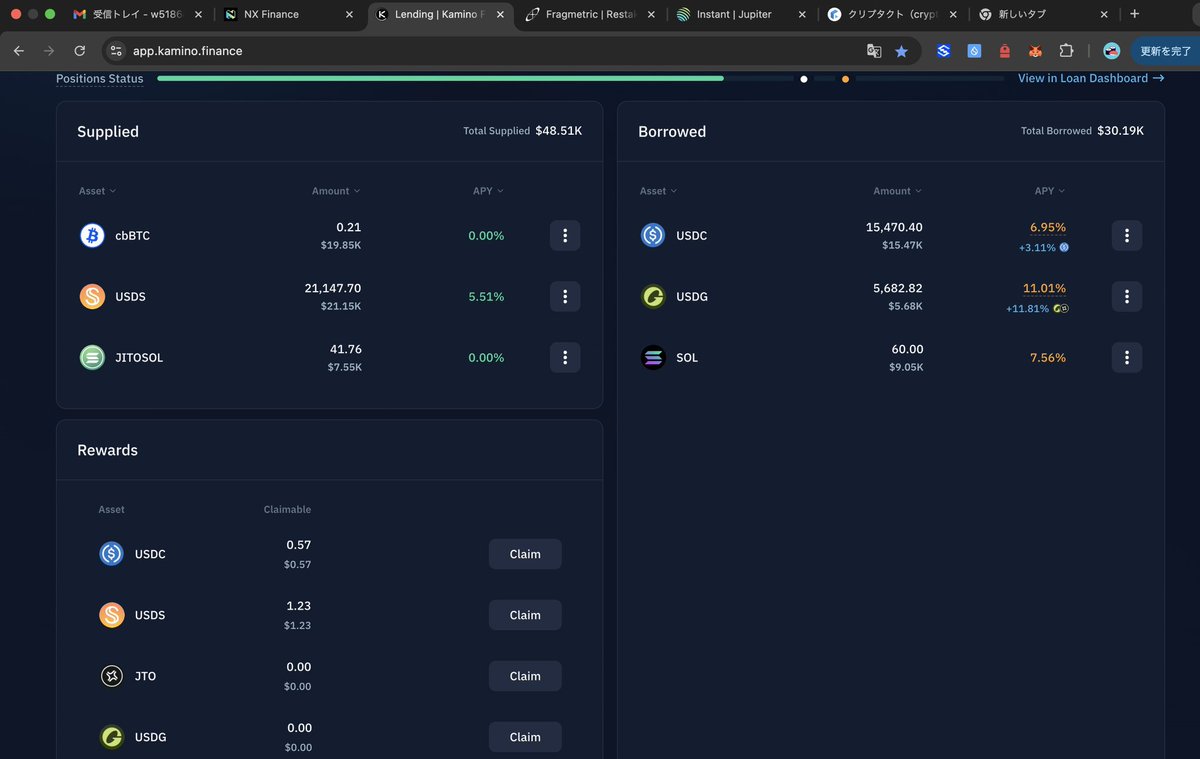This screenshot has height=759, width=1200.
Task: Click the borrowed USDG asset icon
Action: (653, 296)
